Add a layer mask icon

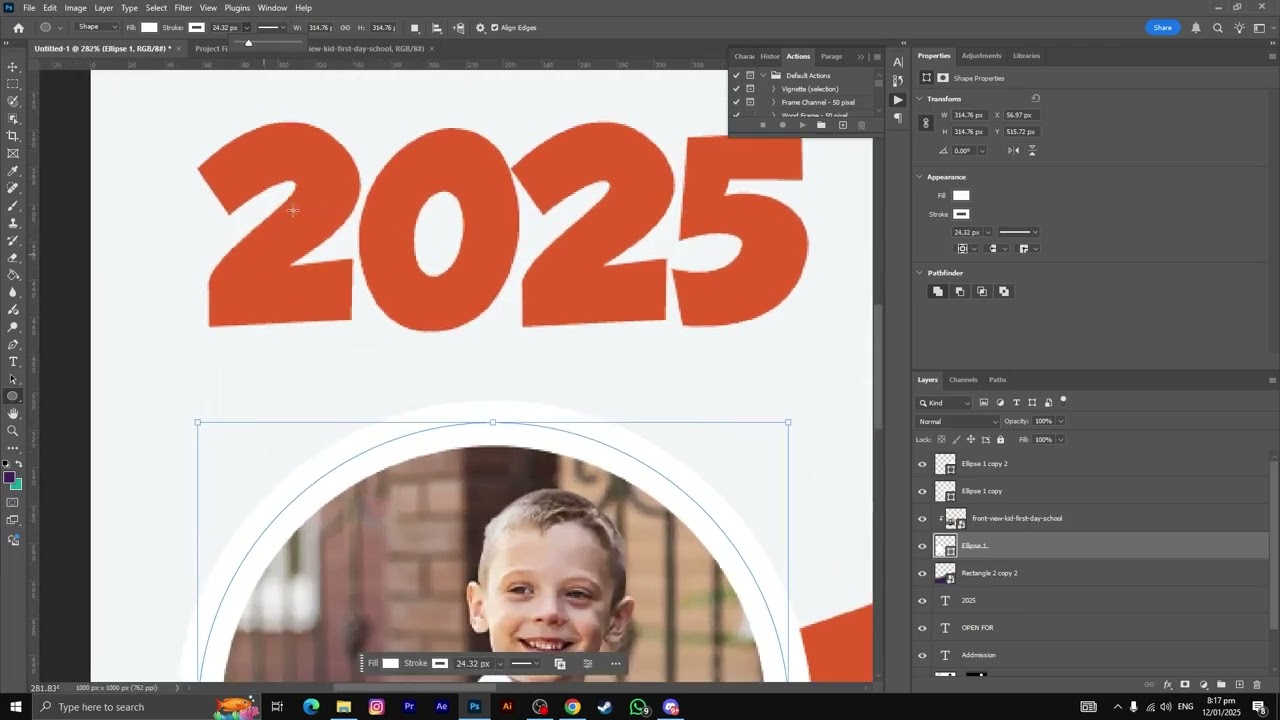click(1185, 685)
